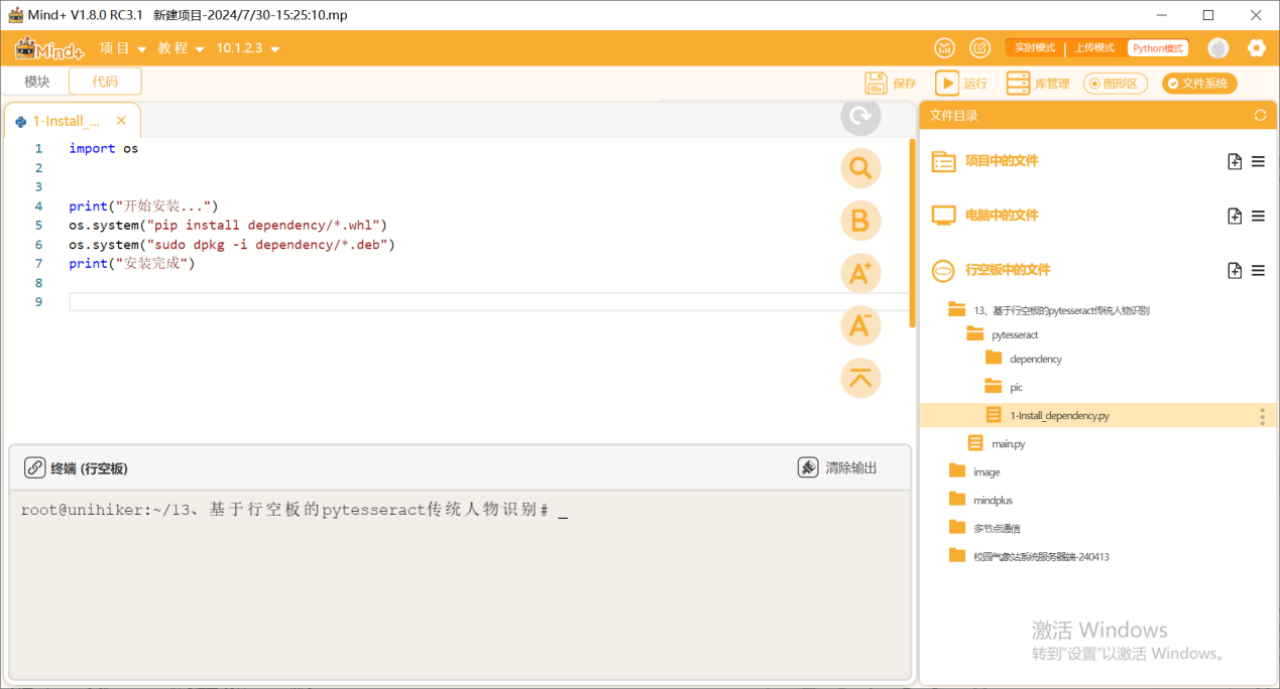This screenshot has height=689, width=1280.
Task: Click add-file icon beside 项目中的文件
Action: (x=1235, y=161)
